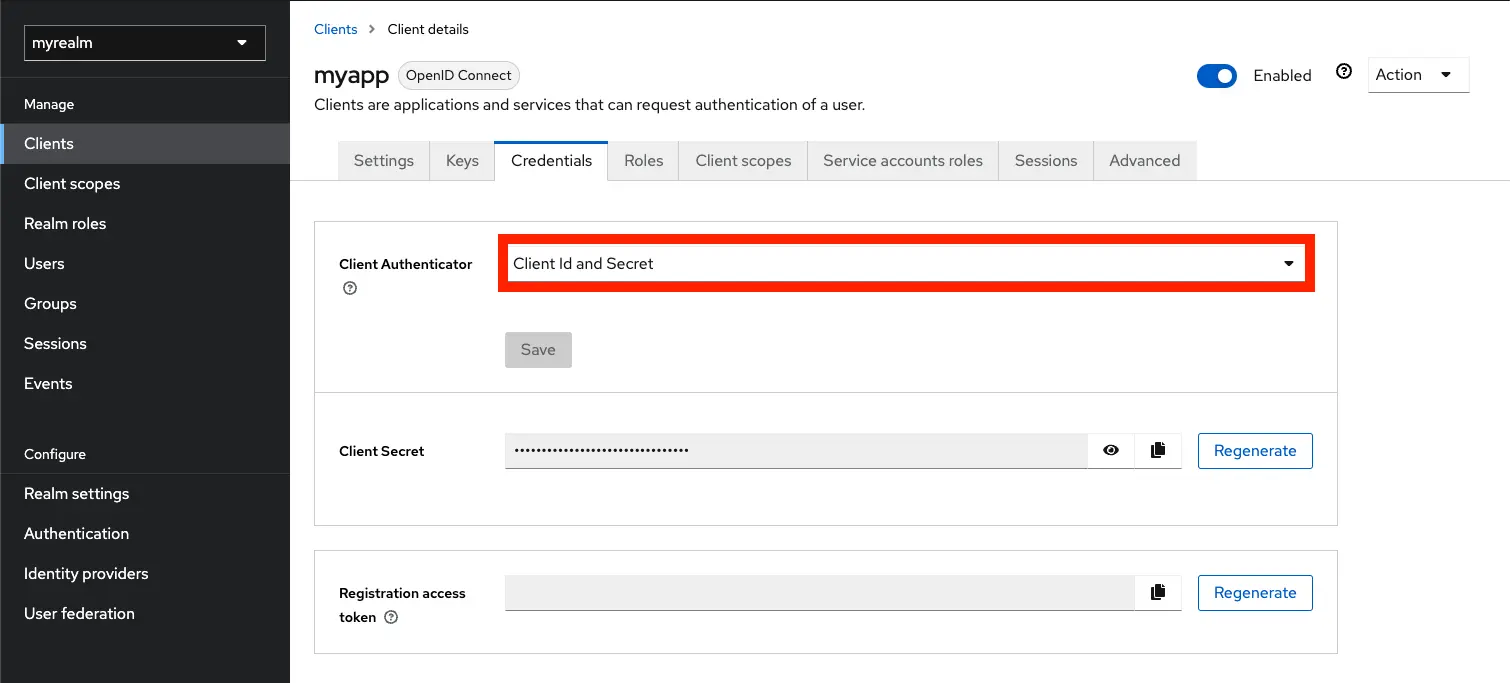Open Realm settings from the sidebar

(76, 493)
